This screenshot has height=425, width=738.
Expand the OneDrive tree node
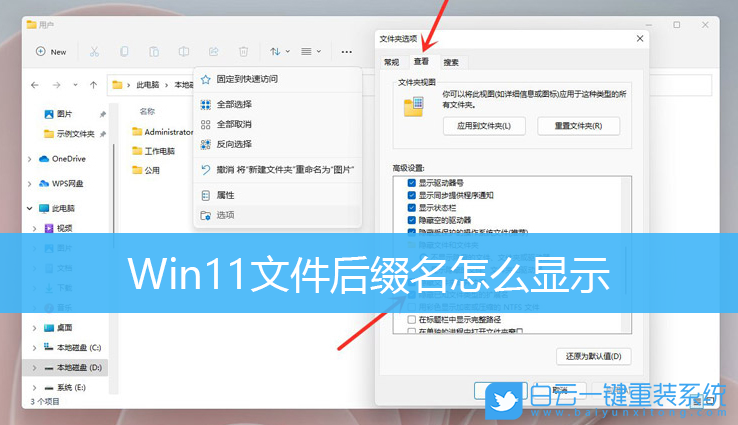click(30, 159)
